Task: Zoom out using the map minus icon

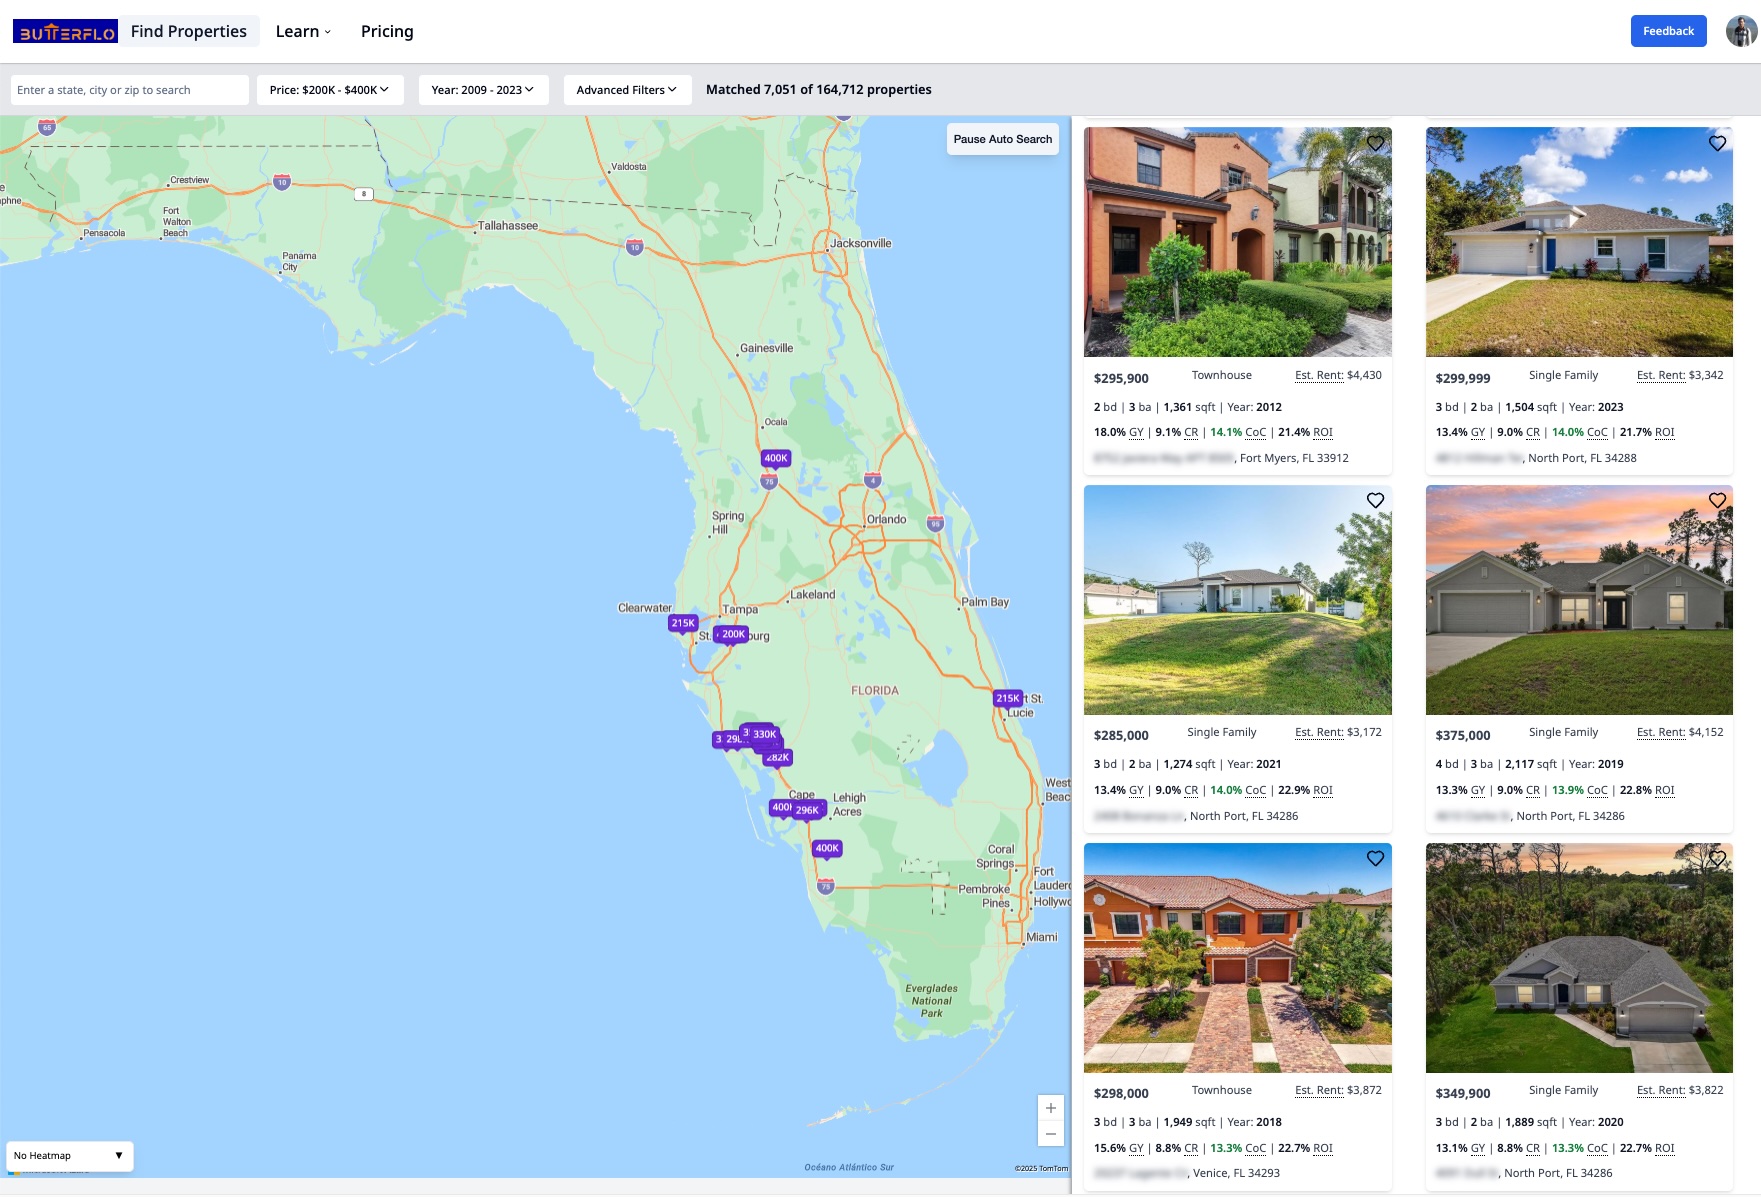Action: (1051, 1134)
